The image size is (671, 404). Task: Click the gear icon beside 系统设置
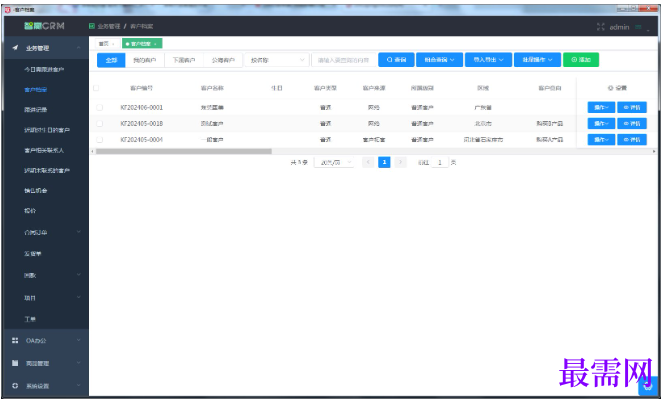pyautogui.click(x=15, y=386)
